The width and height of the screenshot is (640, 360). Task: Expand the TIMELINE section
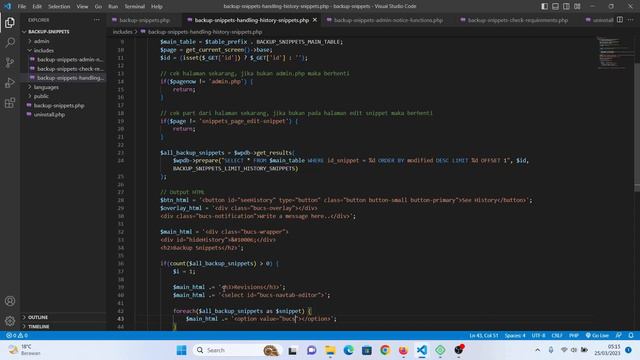coord(63,326)
